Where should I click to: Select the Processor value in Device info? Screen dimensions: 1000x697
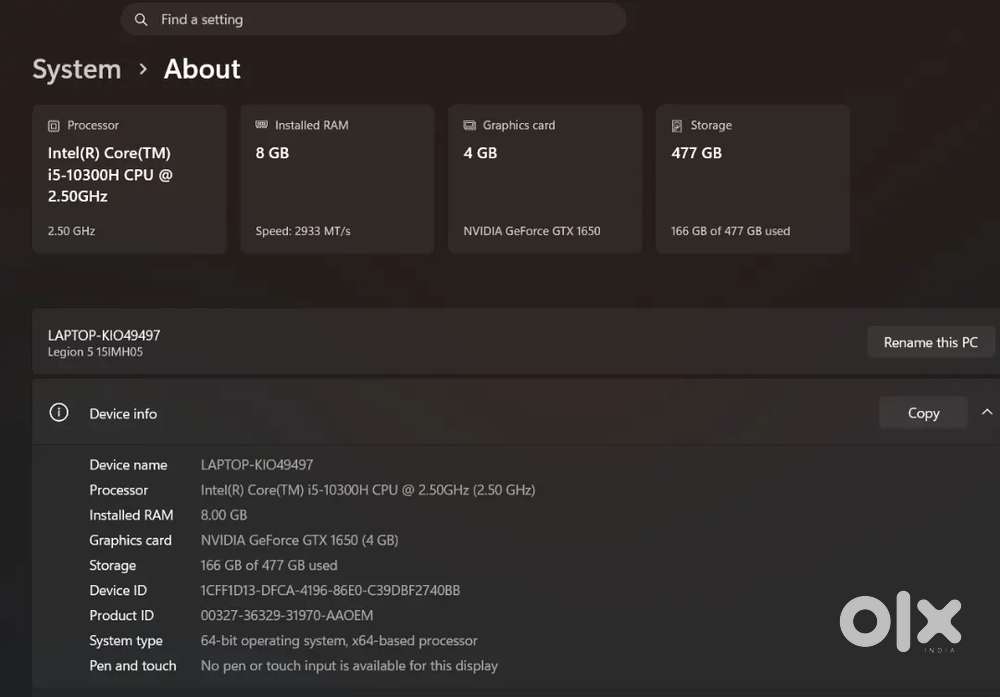tap(368, 490)
